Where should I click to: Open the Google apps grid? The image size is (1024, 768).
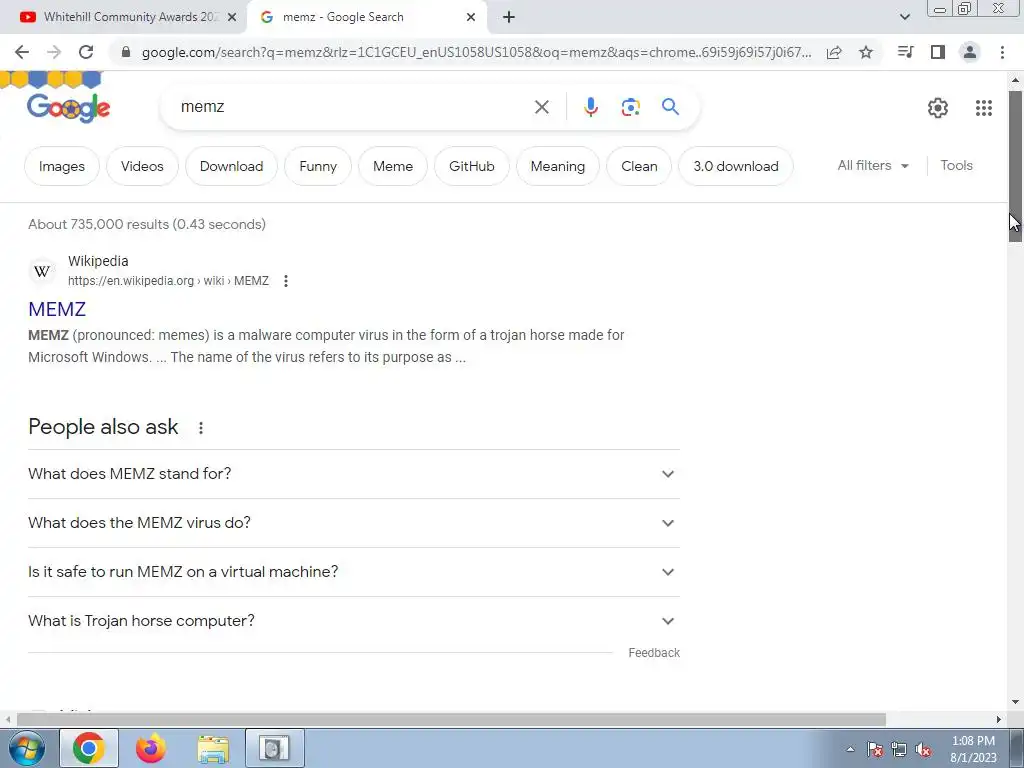pyautogui.click(x=984, y=108)
